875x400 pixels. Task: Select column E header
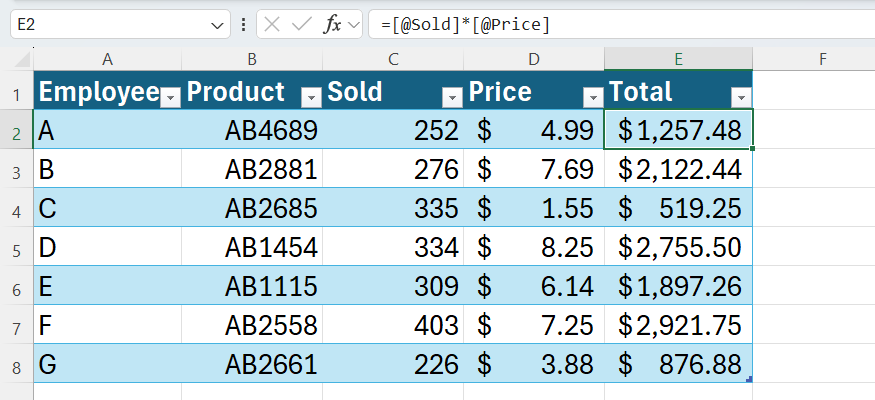click(x=679, y=60)
